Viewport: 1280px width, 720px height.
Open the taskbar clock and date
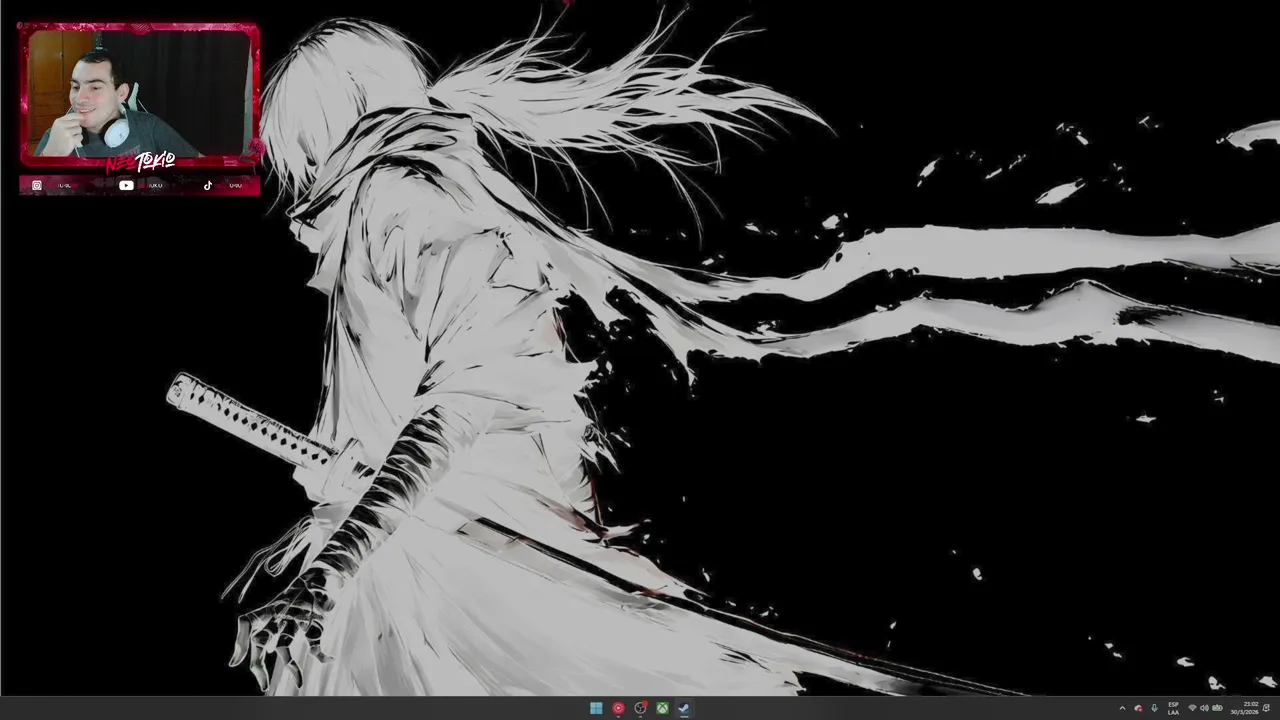tap(1245, 709)
